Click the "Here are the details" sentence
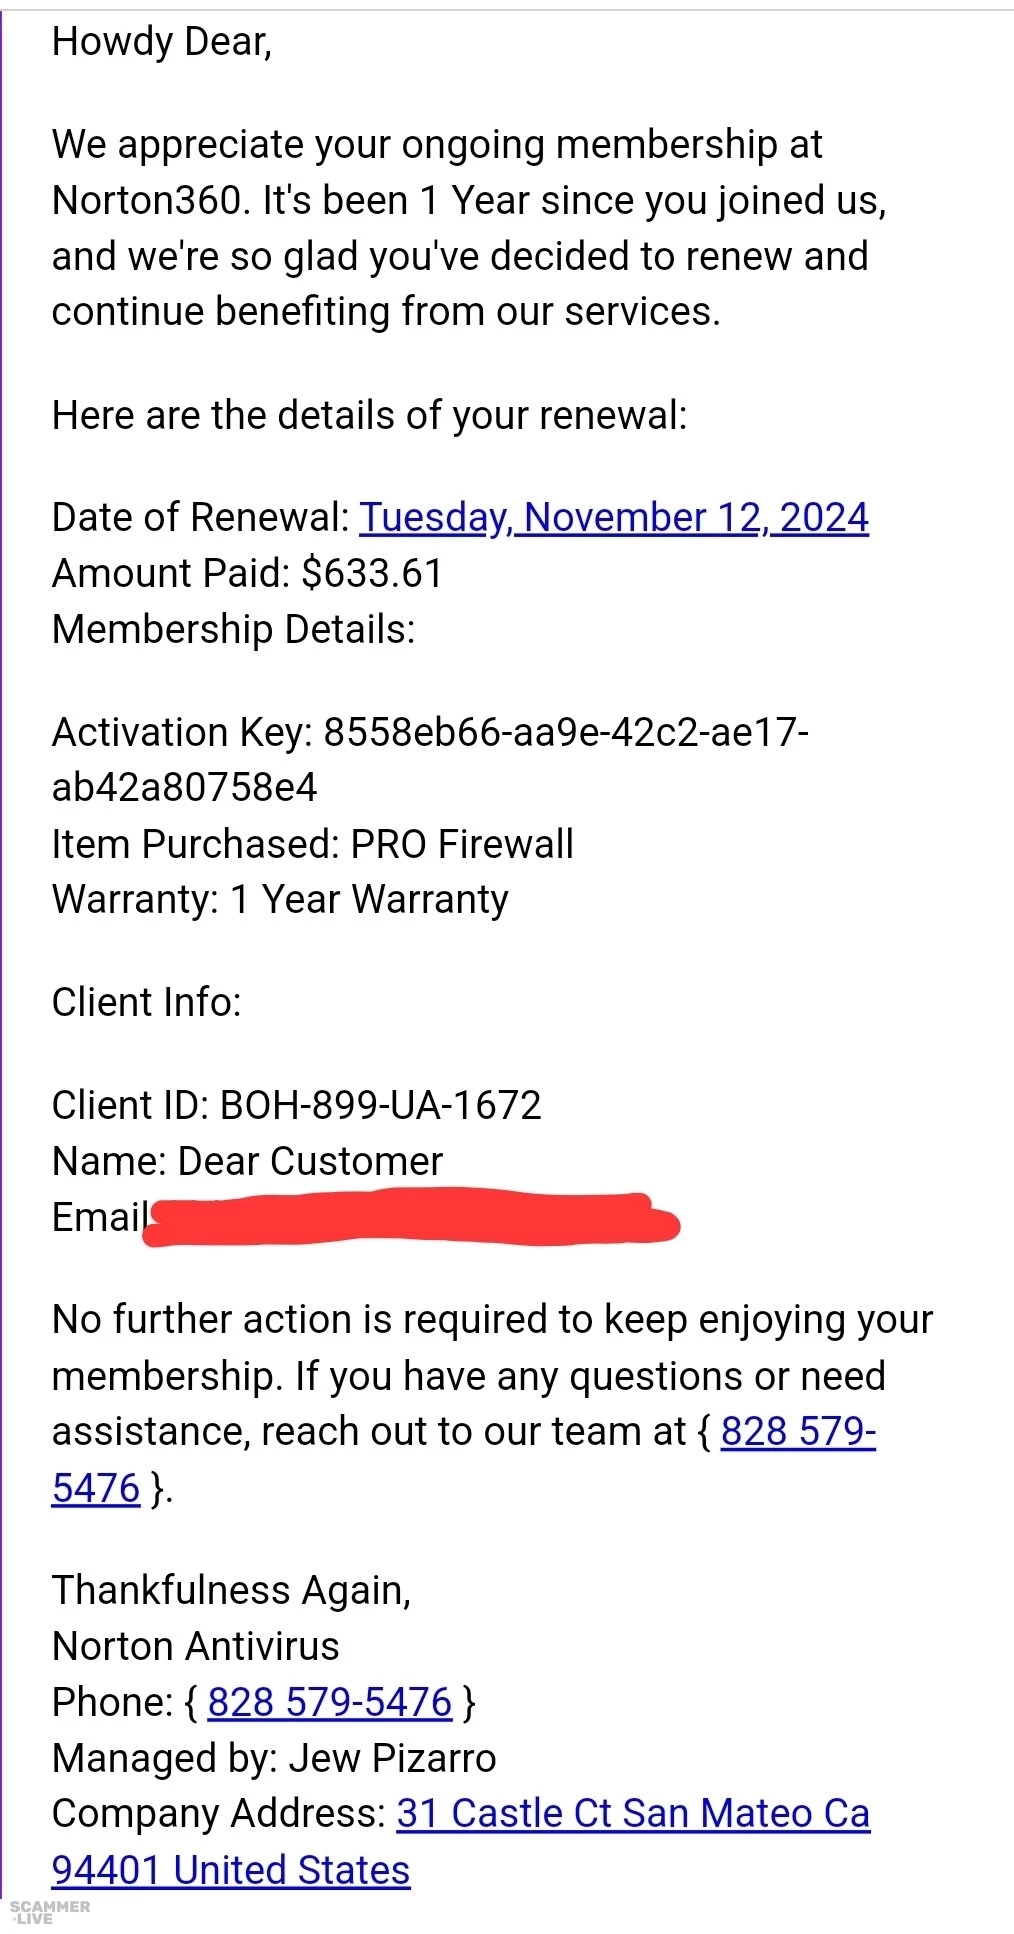The image size is (1014, 1934). click(369, 415)
